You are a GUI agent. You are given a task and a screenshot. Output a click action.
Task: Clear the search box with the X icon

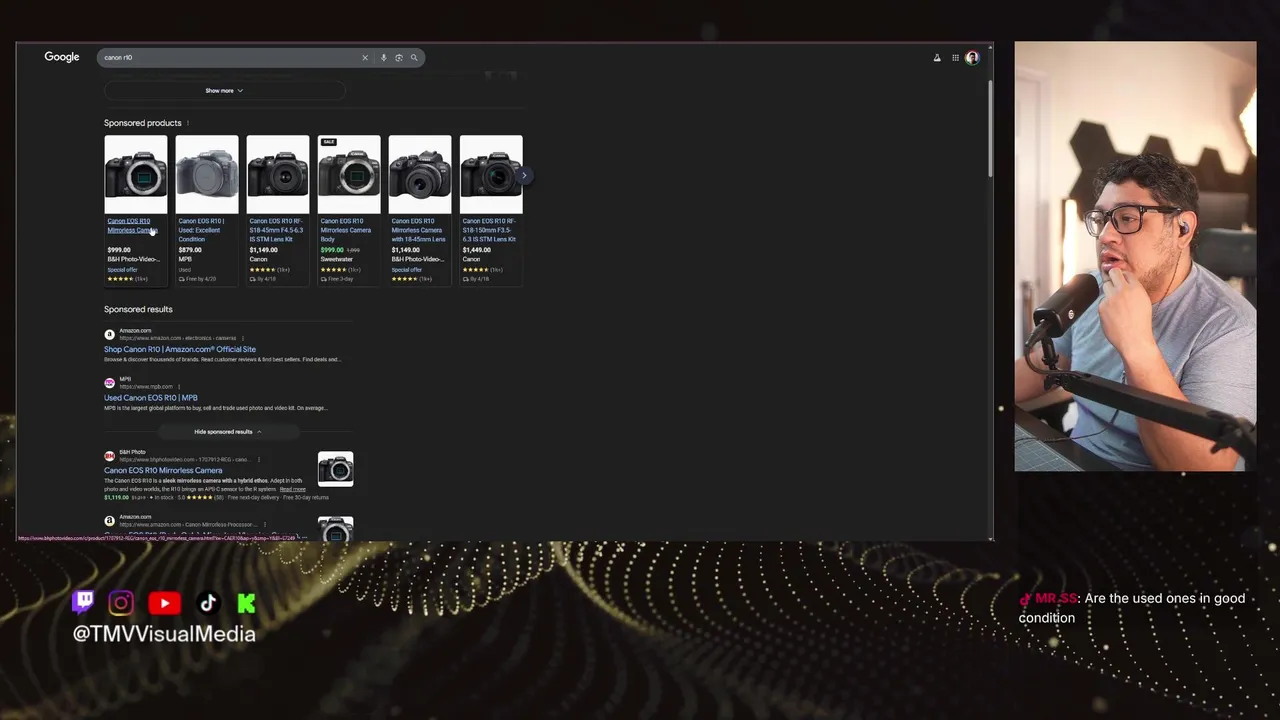click(365, 58)
